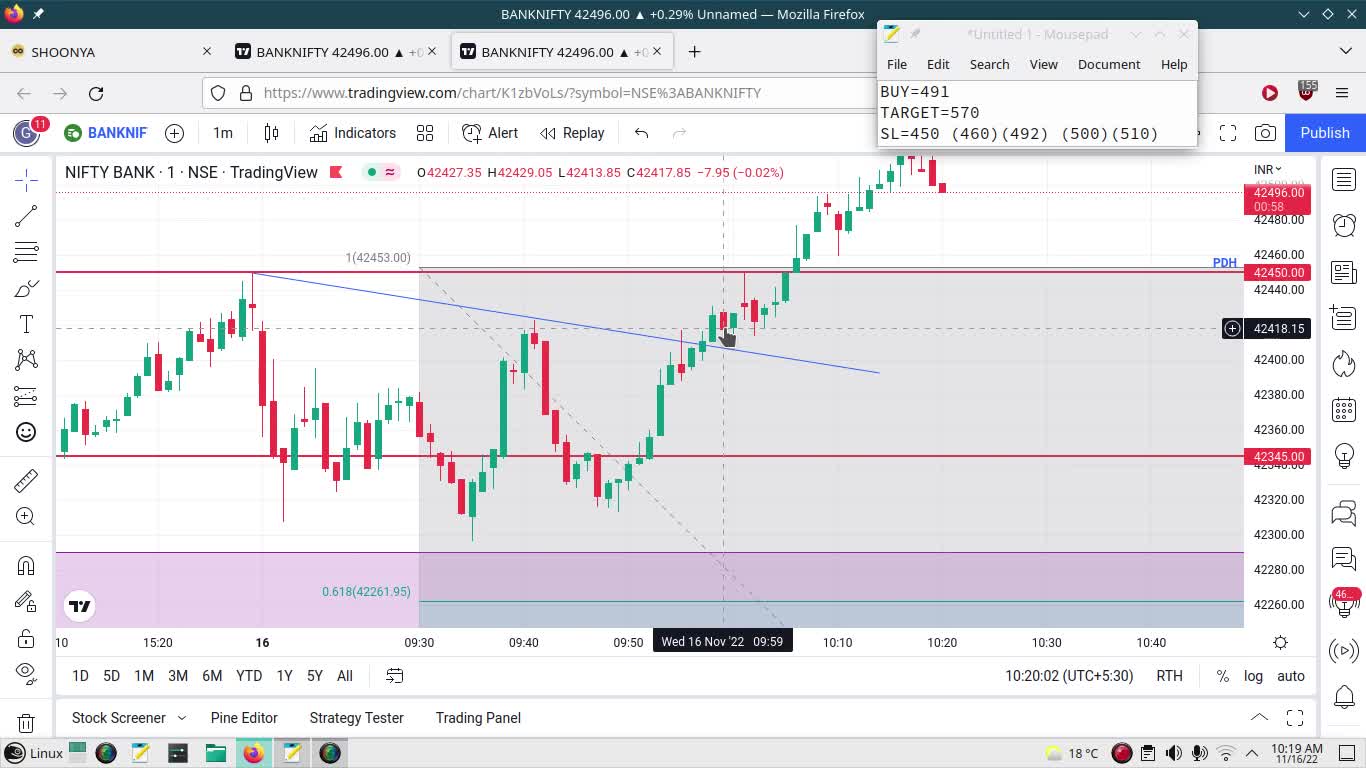Select the trend line drawing tool
Screen dimensions: 1366x768
[26, 216]
